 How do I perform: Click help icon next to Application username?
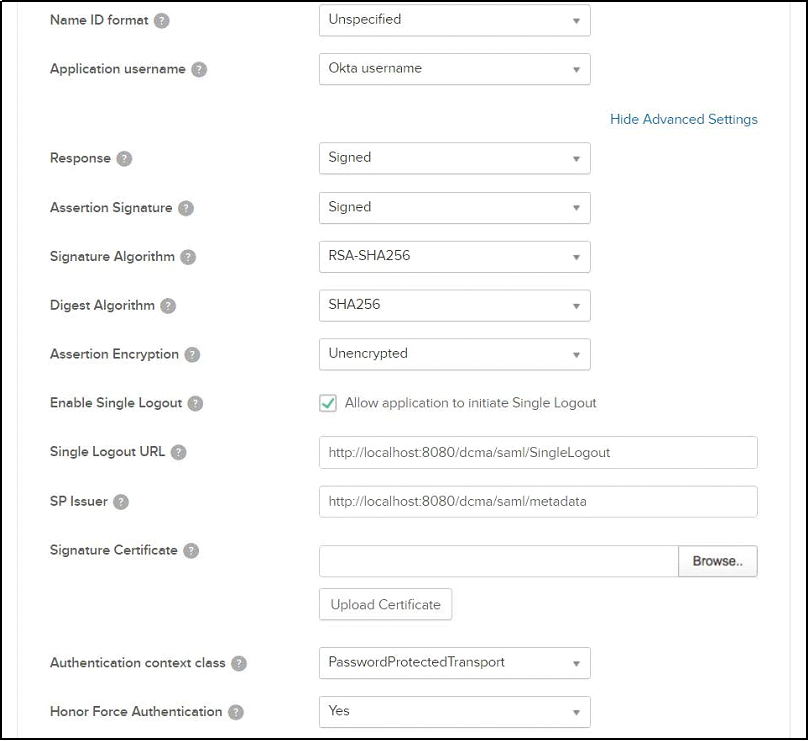coord(199,70)
